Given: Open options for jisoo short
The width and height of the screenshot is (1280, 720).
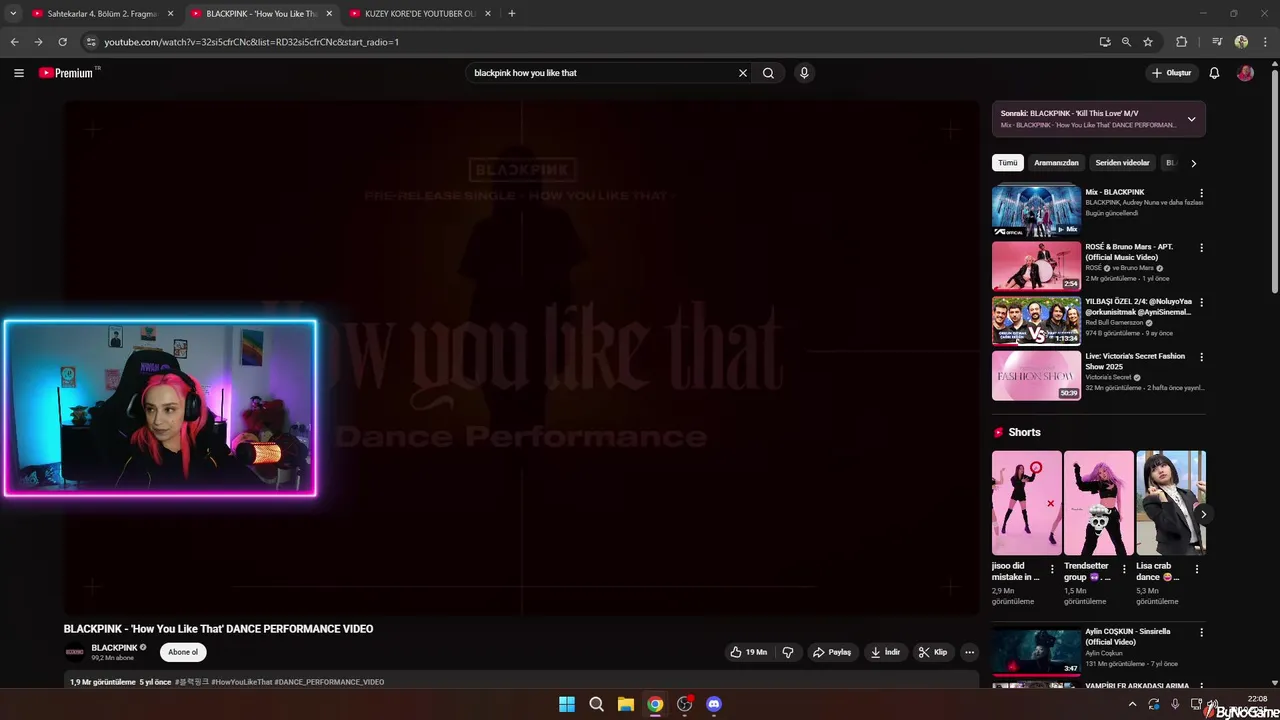Looking at the screenshot, I should click(1052, 569).
